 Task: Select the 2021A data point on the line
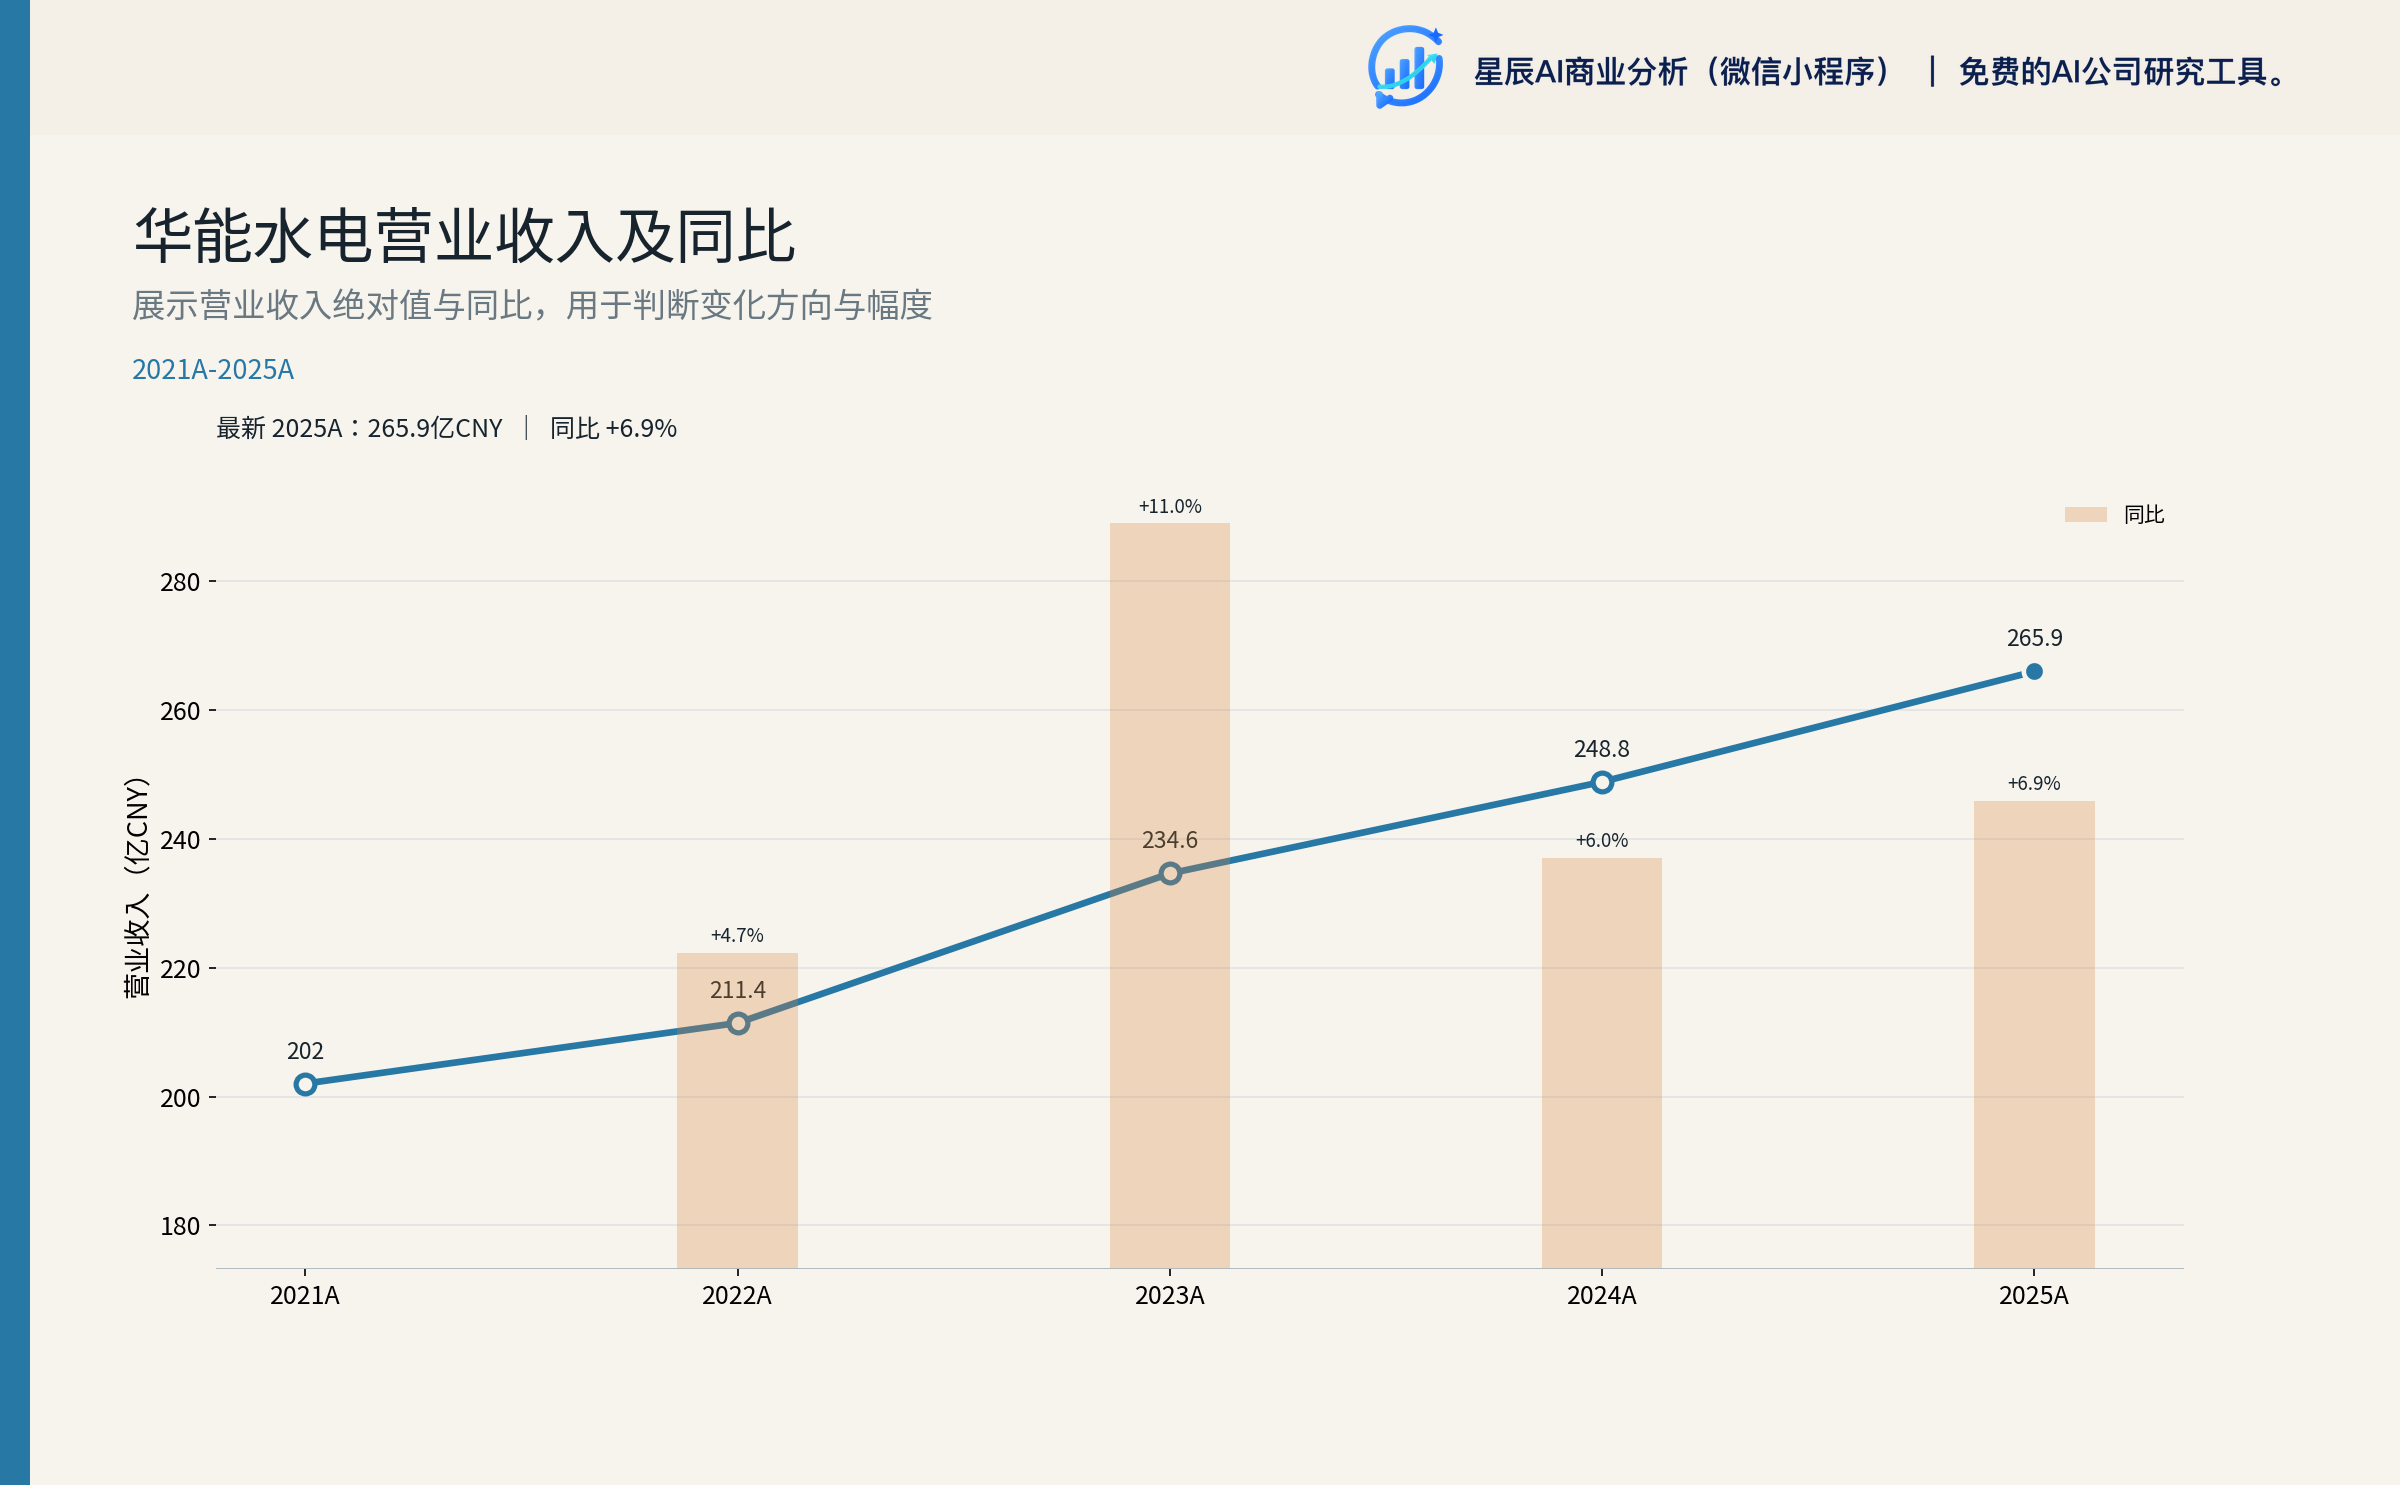click(x=305, y=1084)
